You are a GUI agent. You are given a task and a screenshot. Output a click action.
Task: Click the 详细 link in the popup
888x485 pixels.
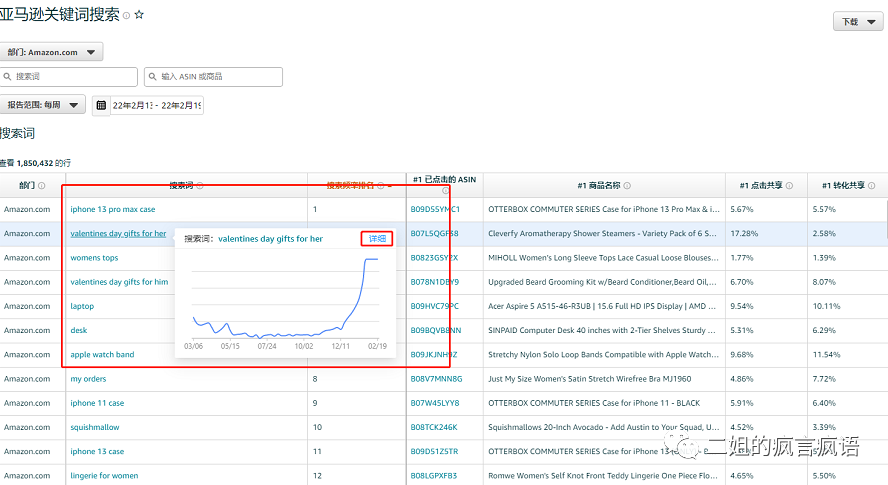(x=377, y=239)
